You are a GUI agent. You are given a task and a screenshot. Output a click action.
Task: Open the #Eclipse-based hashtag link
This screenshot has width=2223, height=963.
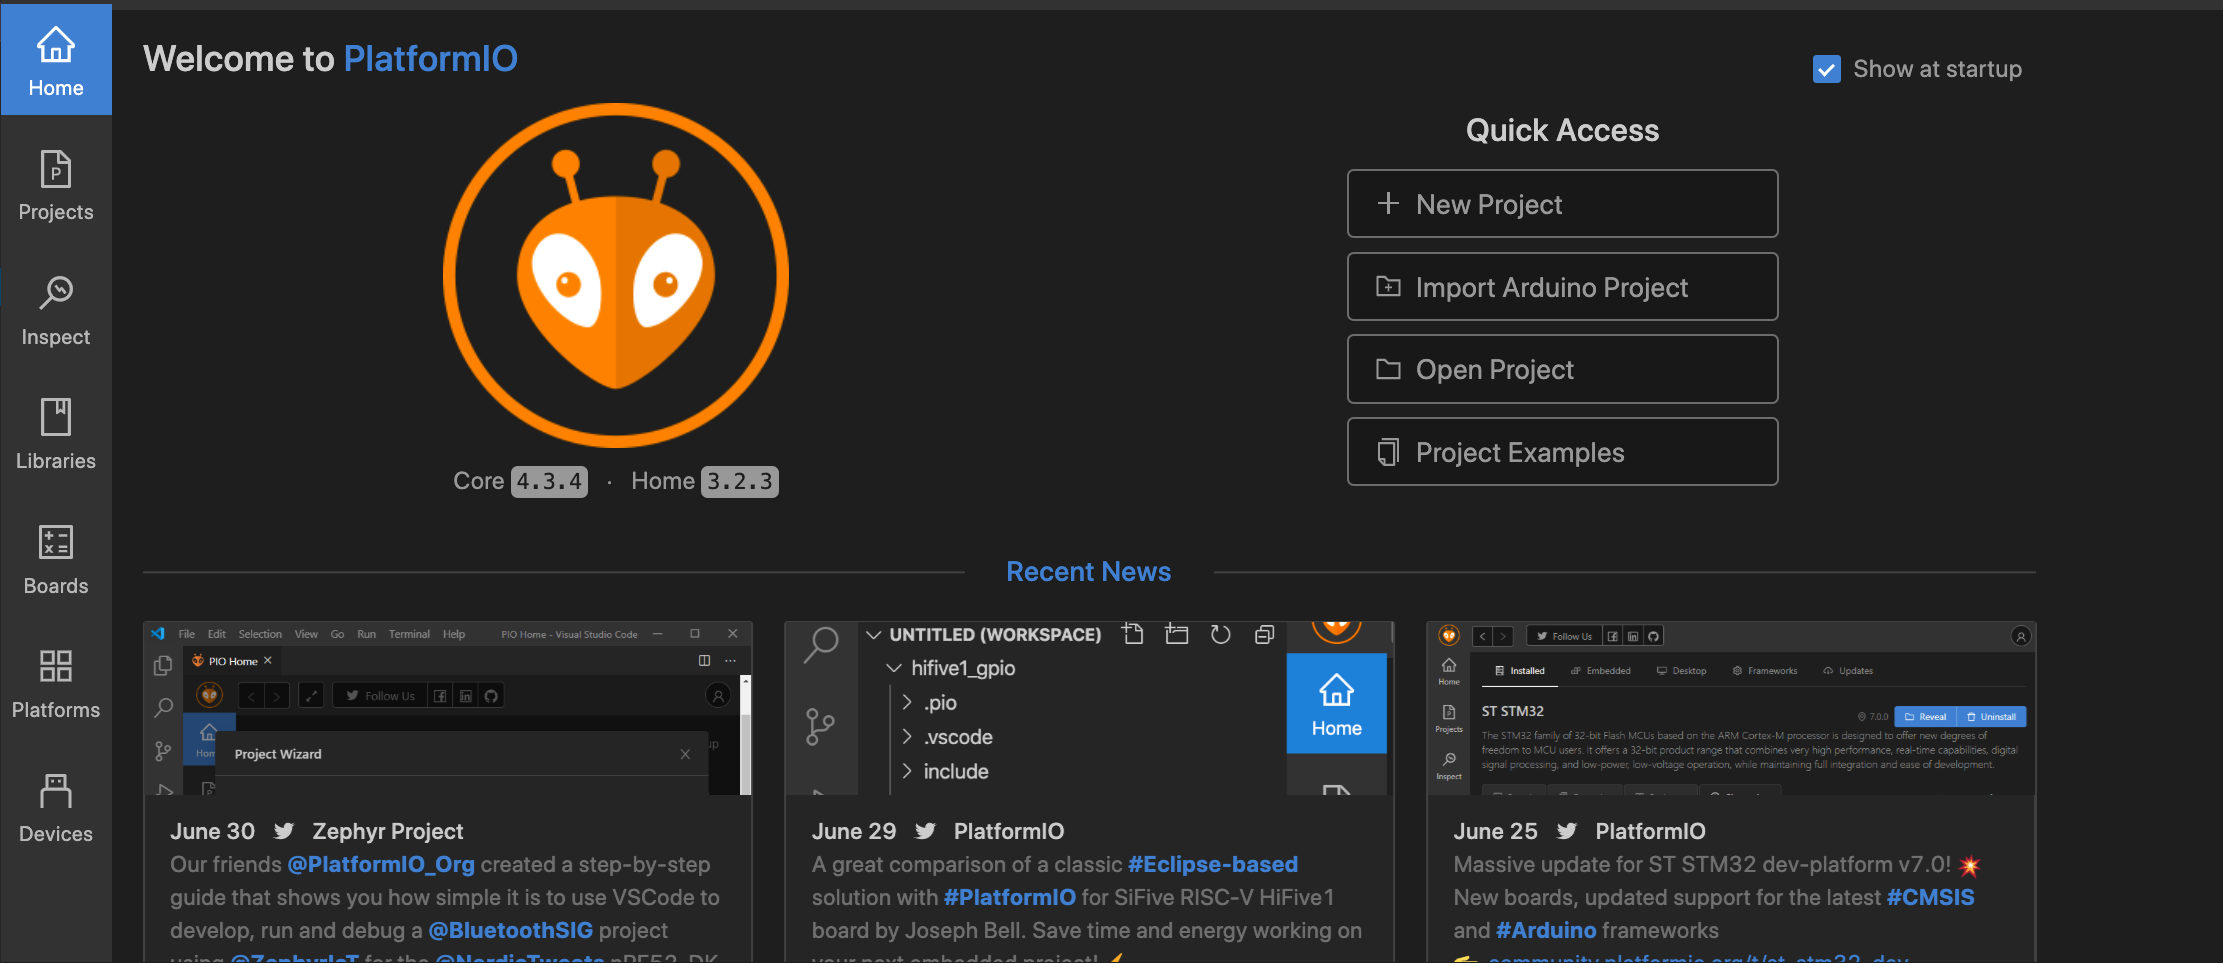coord(1213,864)
